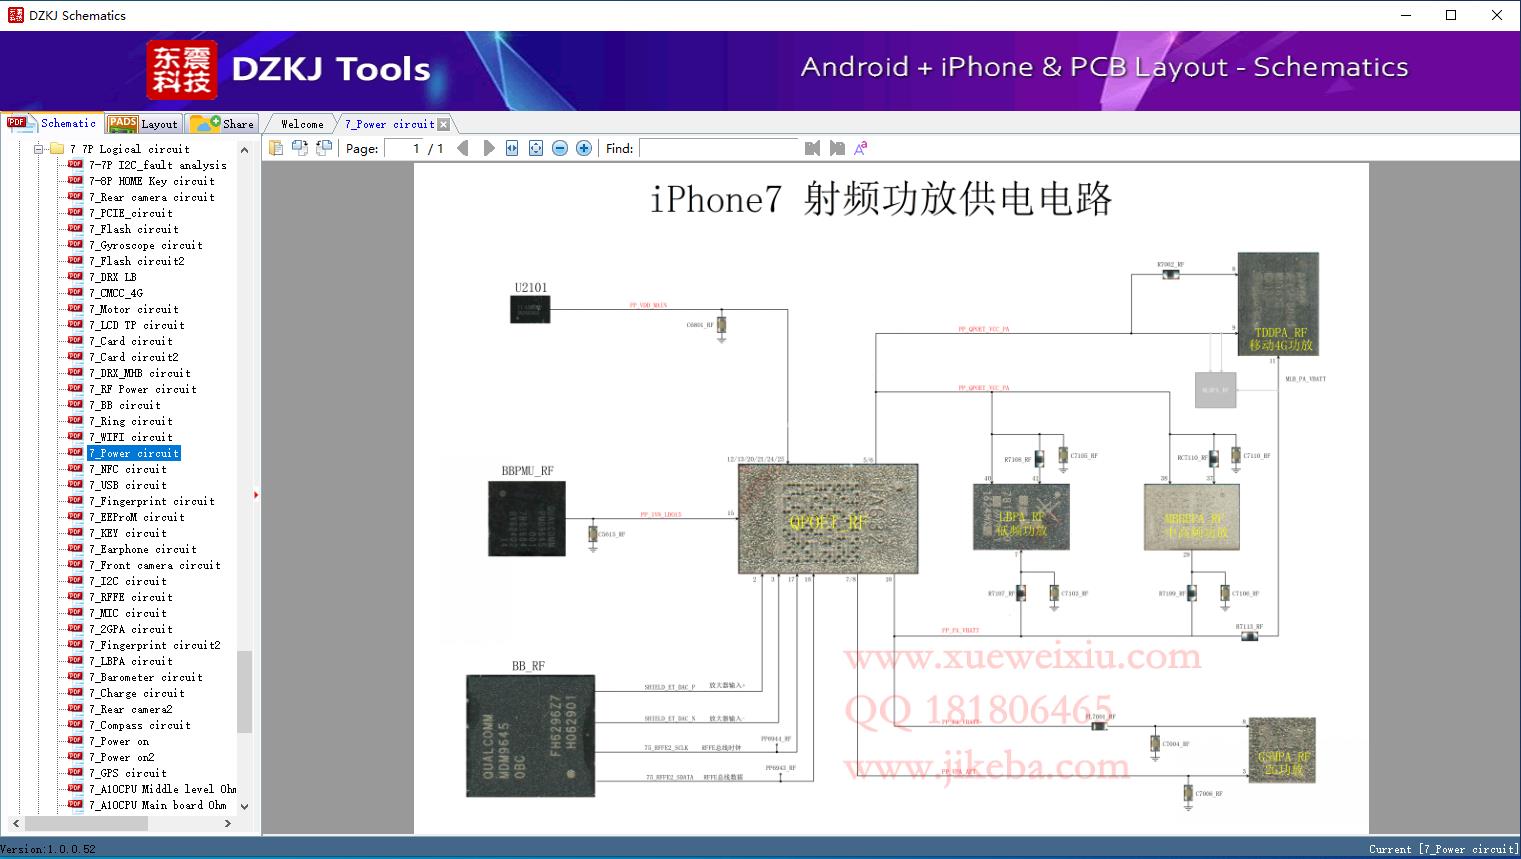Switch to the Welcome document tab
Viewport: 1521px width, 859px height.
[302, 124]
